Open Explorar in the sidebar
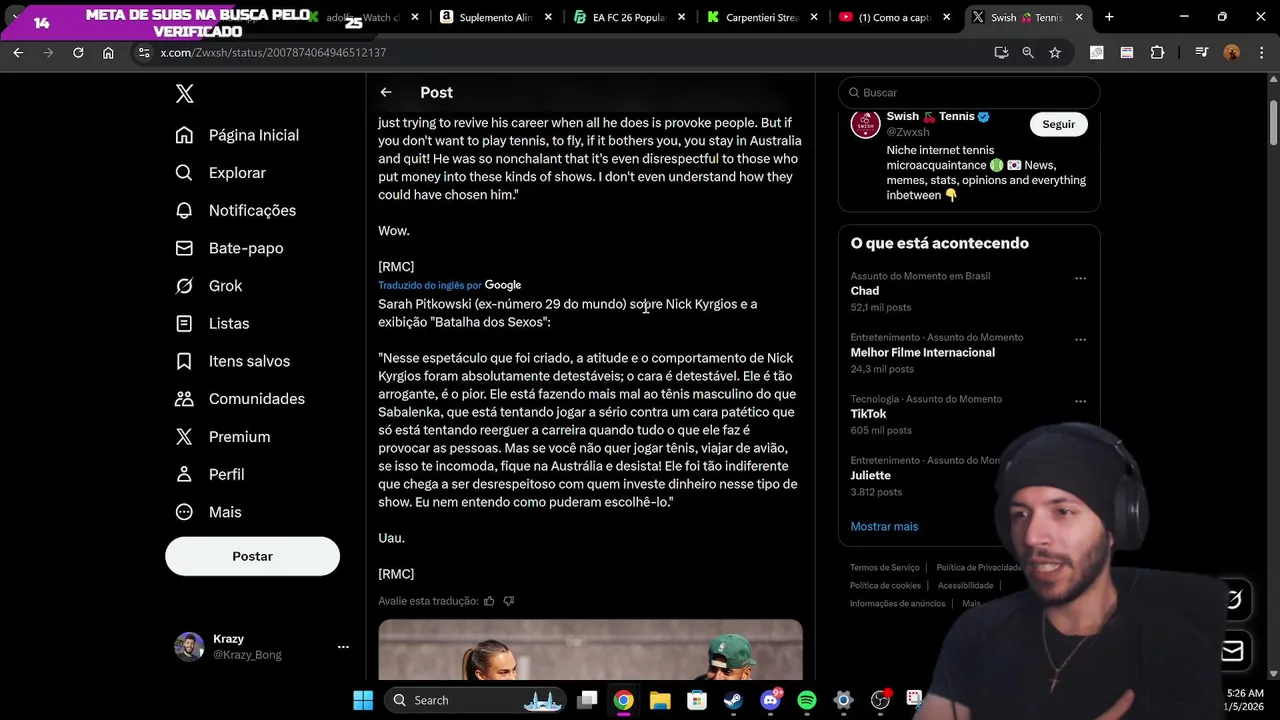This screenshot has height=720, width=1280. (221, 173)
